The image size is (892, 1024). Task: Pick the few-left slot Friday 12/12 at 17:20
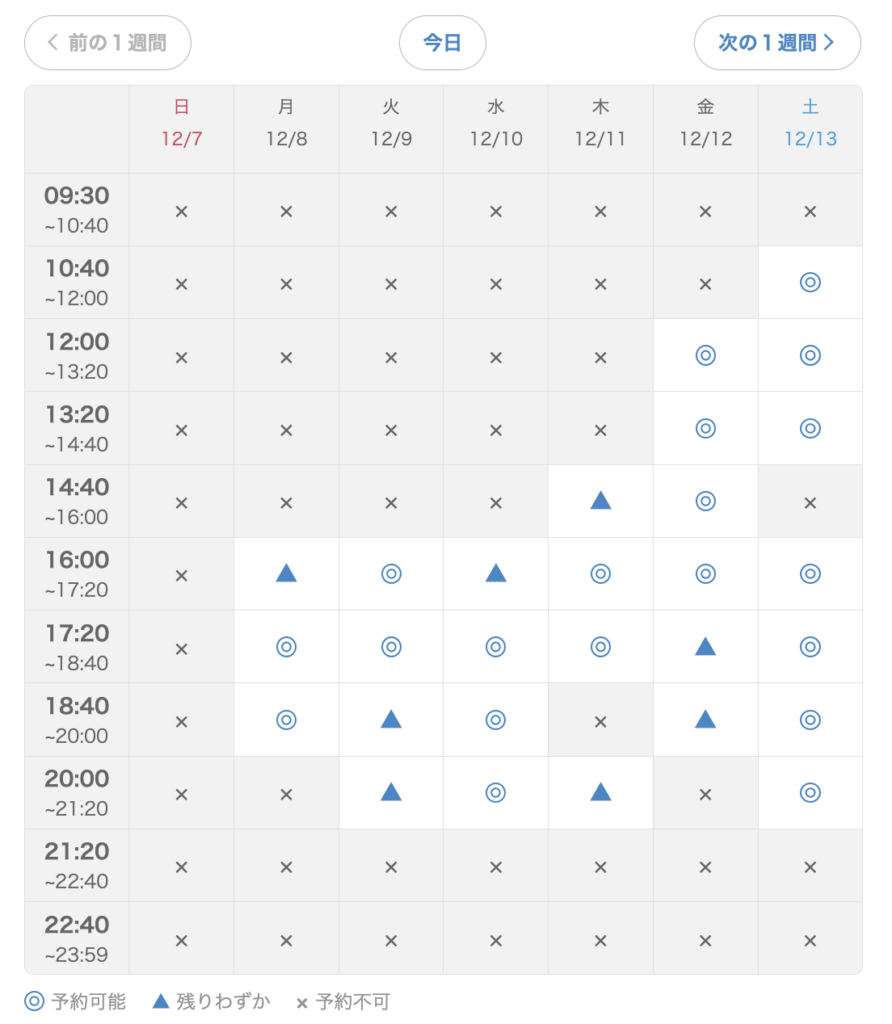click(705, 647)
